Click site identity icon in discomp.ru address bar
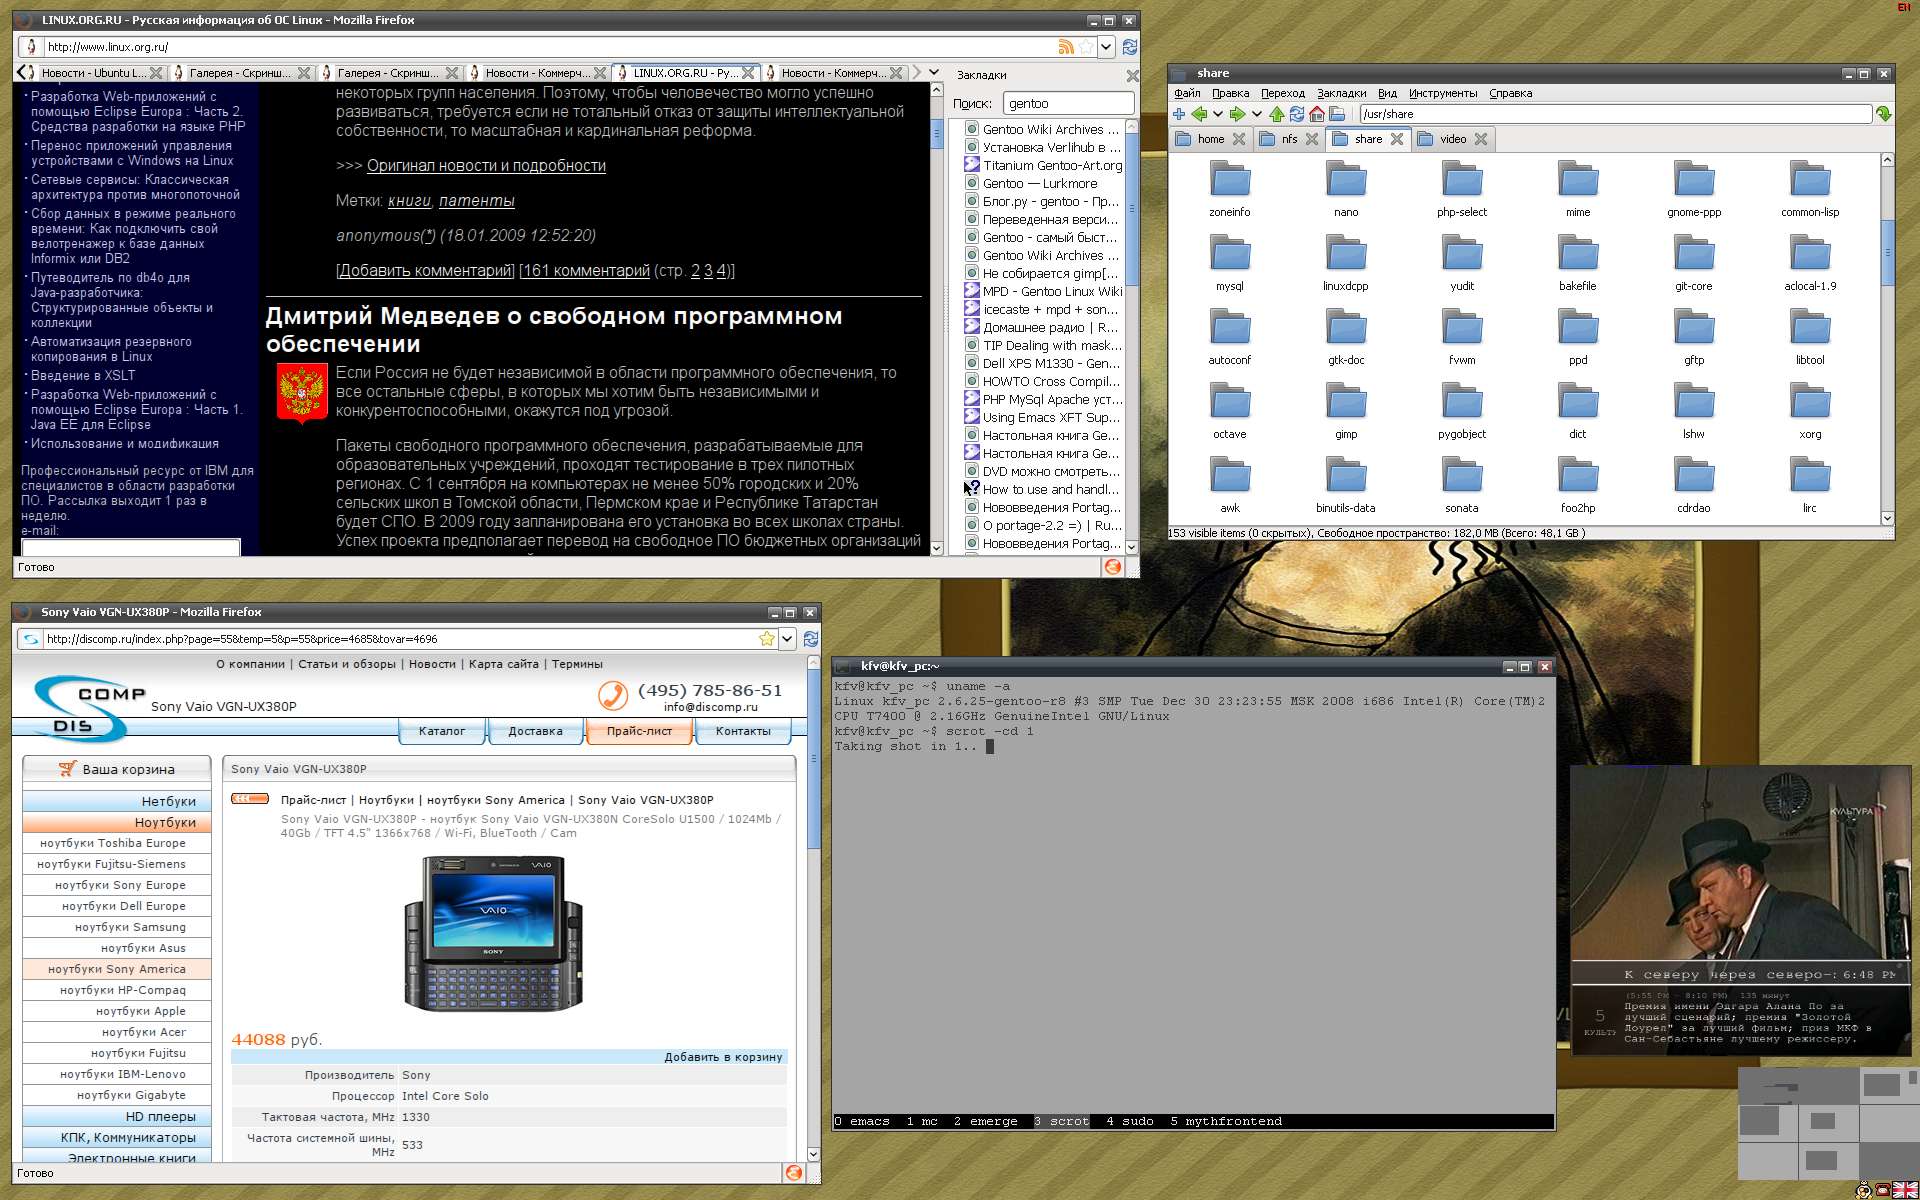The width and height of the screenshot is (1920, 1200). [31, 639]
